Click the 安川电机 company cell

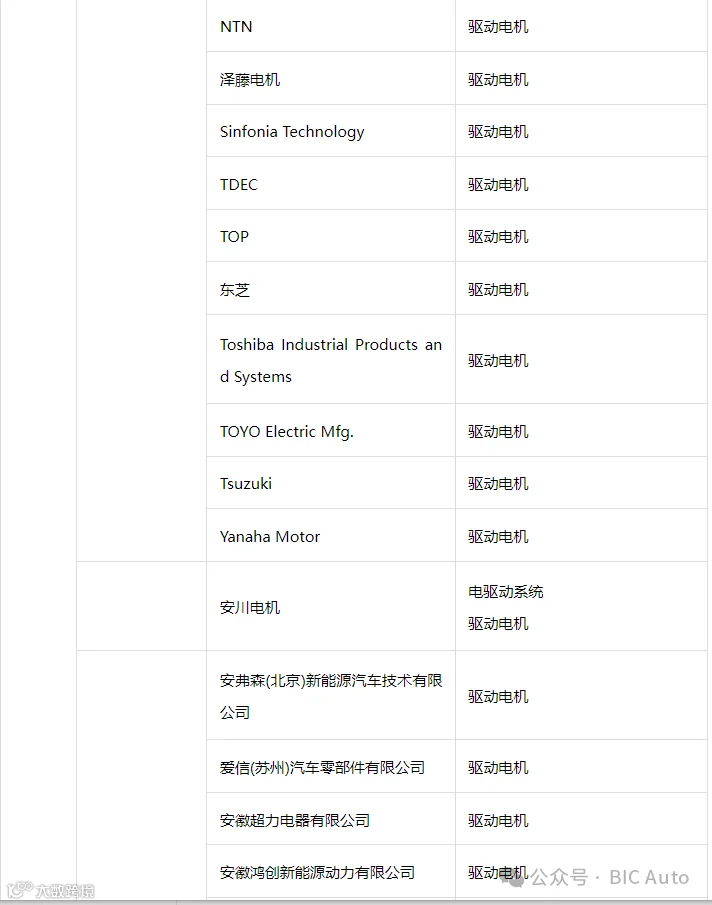(x=331, y=607)
